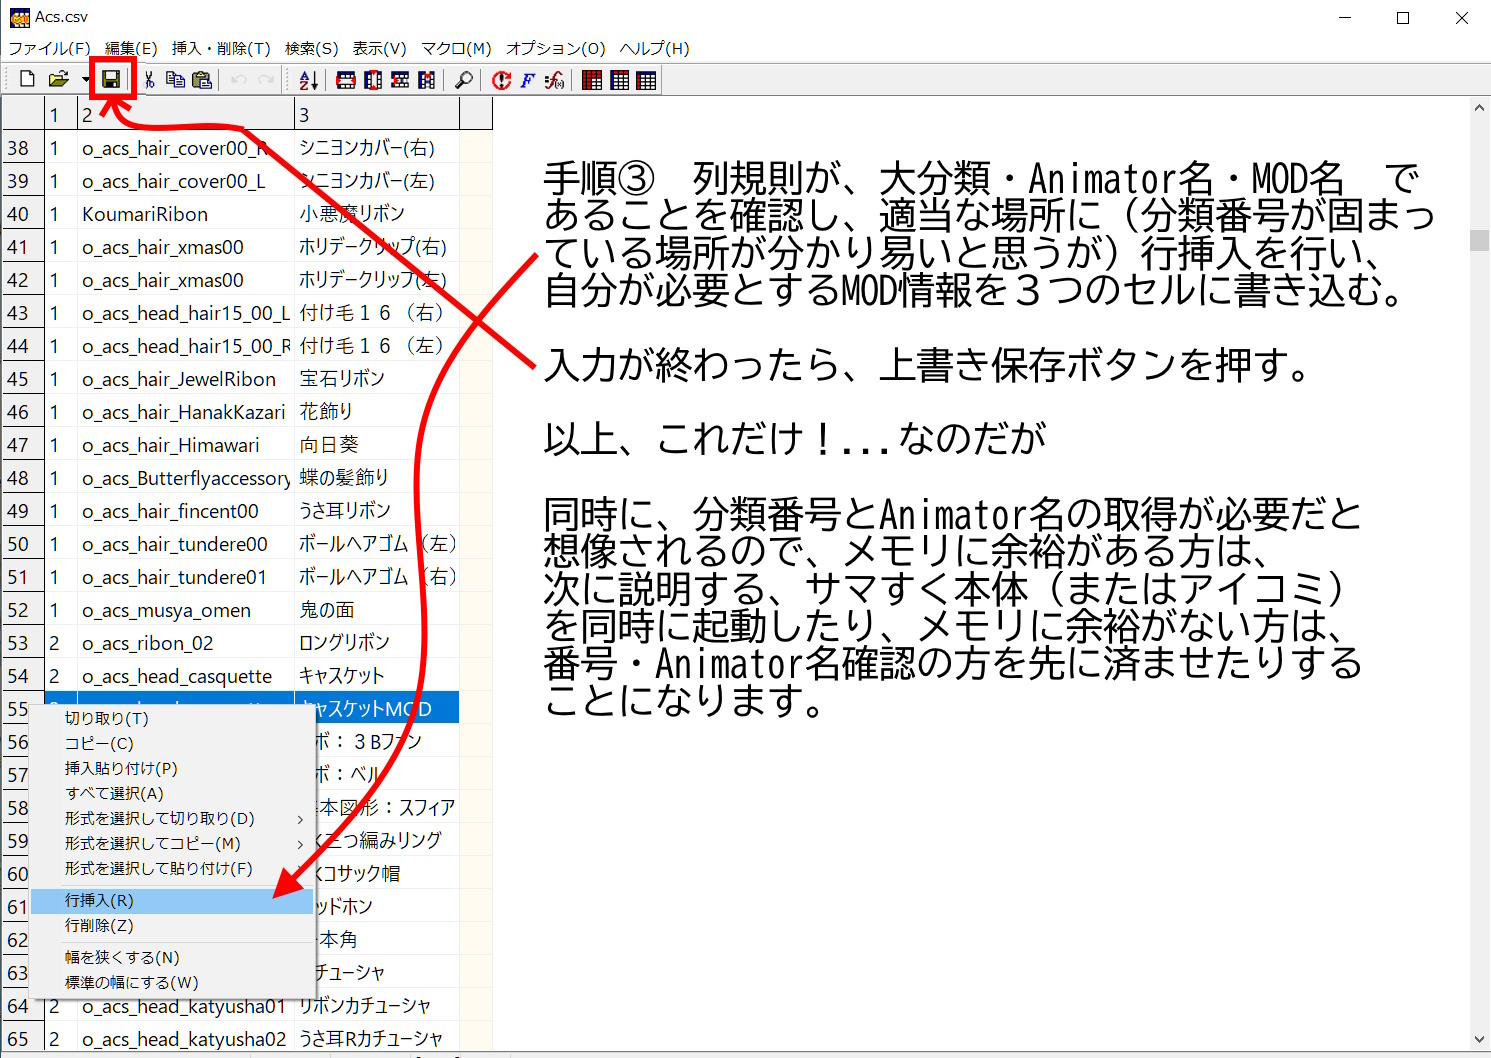The height and width of the screenshot is (1058, 1491).
Task: Choose 形式を選択して貼り付け(F) in context menu
Action: point(172,868)
